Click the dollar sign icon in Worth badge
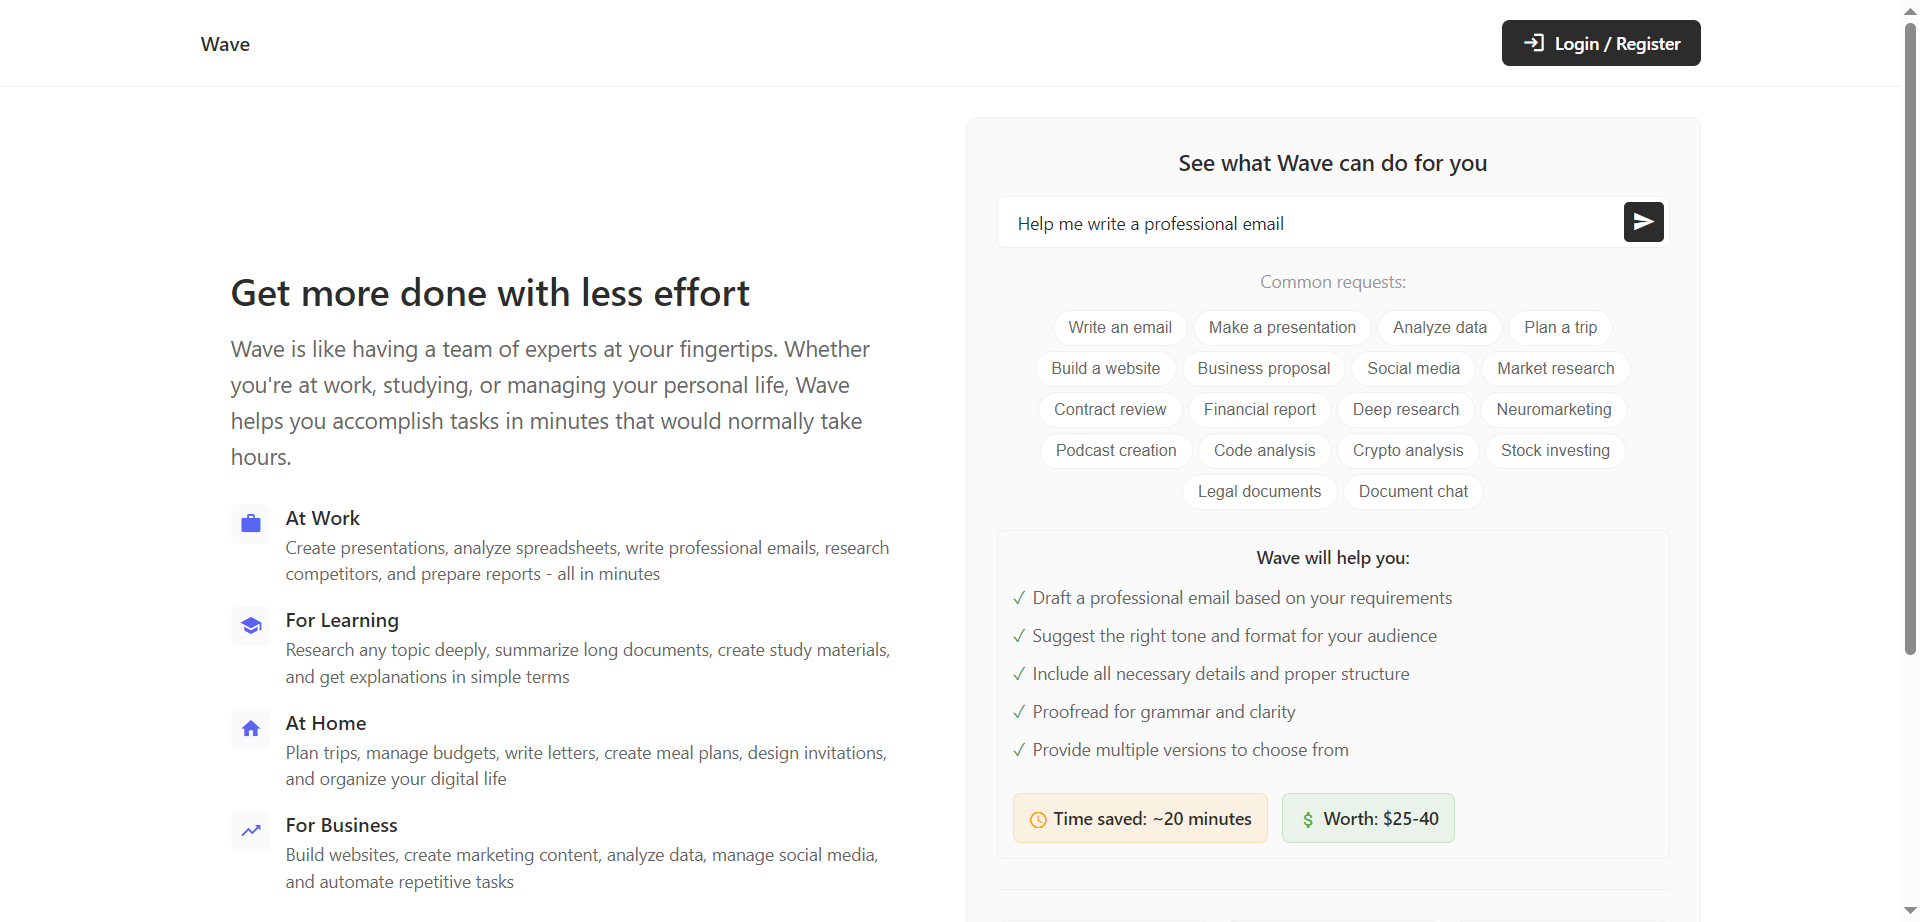Image resolution: width=1920 pixels, height=922 pixels. click(x=1308, y=820)
